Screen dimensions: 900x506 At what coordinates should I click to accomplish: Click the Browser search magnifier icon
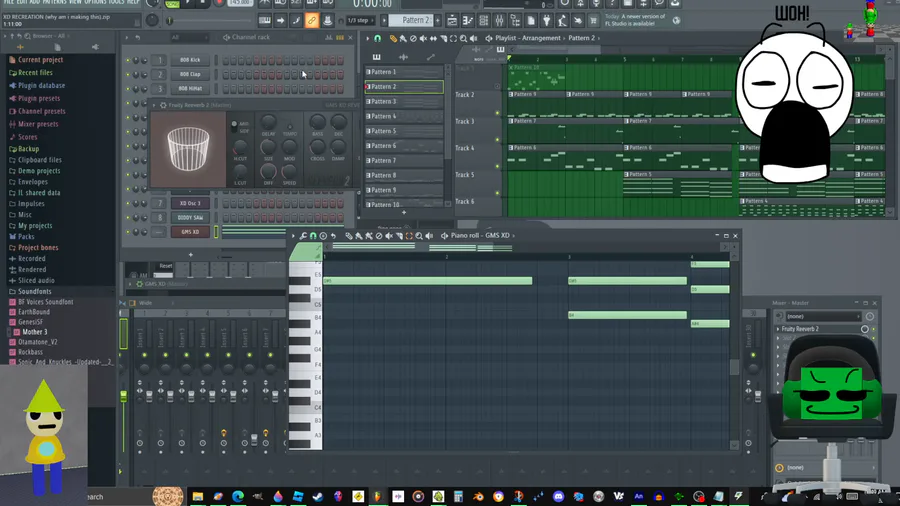coord(27,36)
